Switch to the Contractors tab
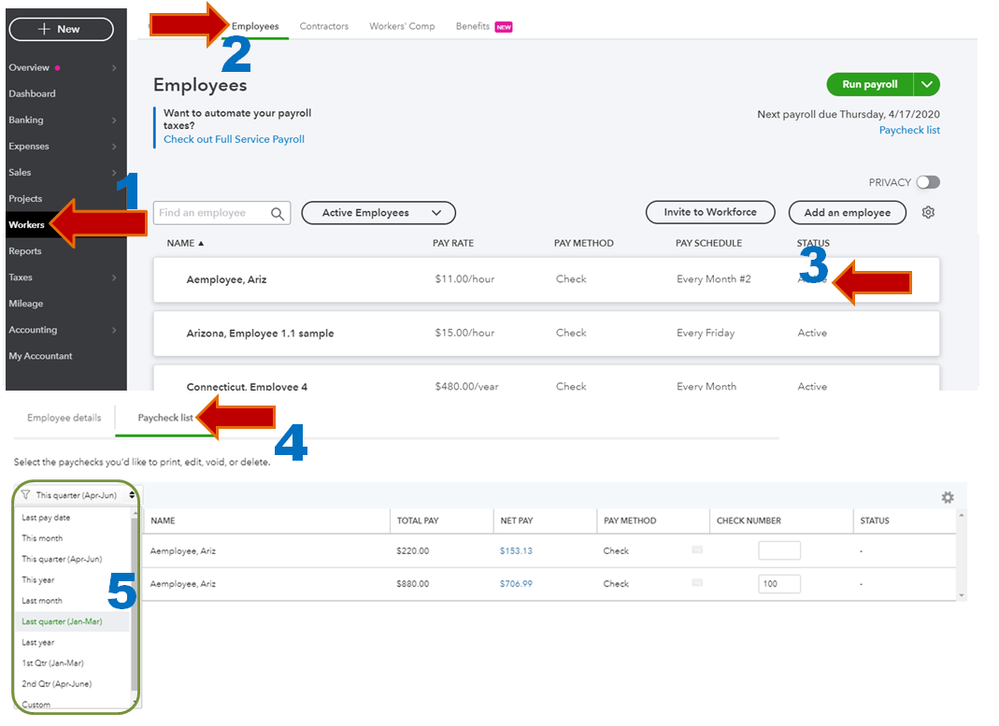Screen dimensions: 999x726 pos(324,27)
